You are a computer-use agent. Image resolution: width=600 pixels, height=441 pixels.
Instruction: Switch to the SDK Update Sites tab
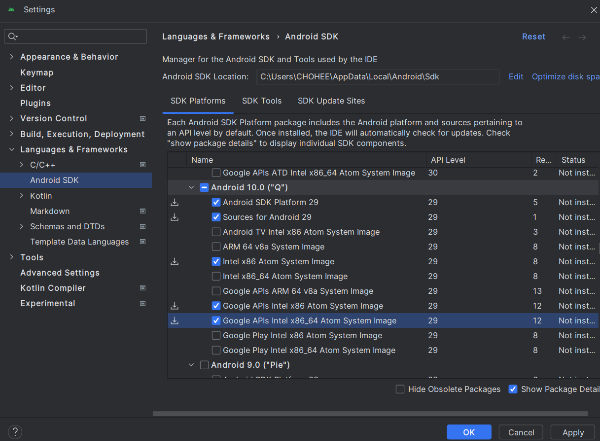pos(331,101)
